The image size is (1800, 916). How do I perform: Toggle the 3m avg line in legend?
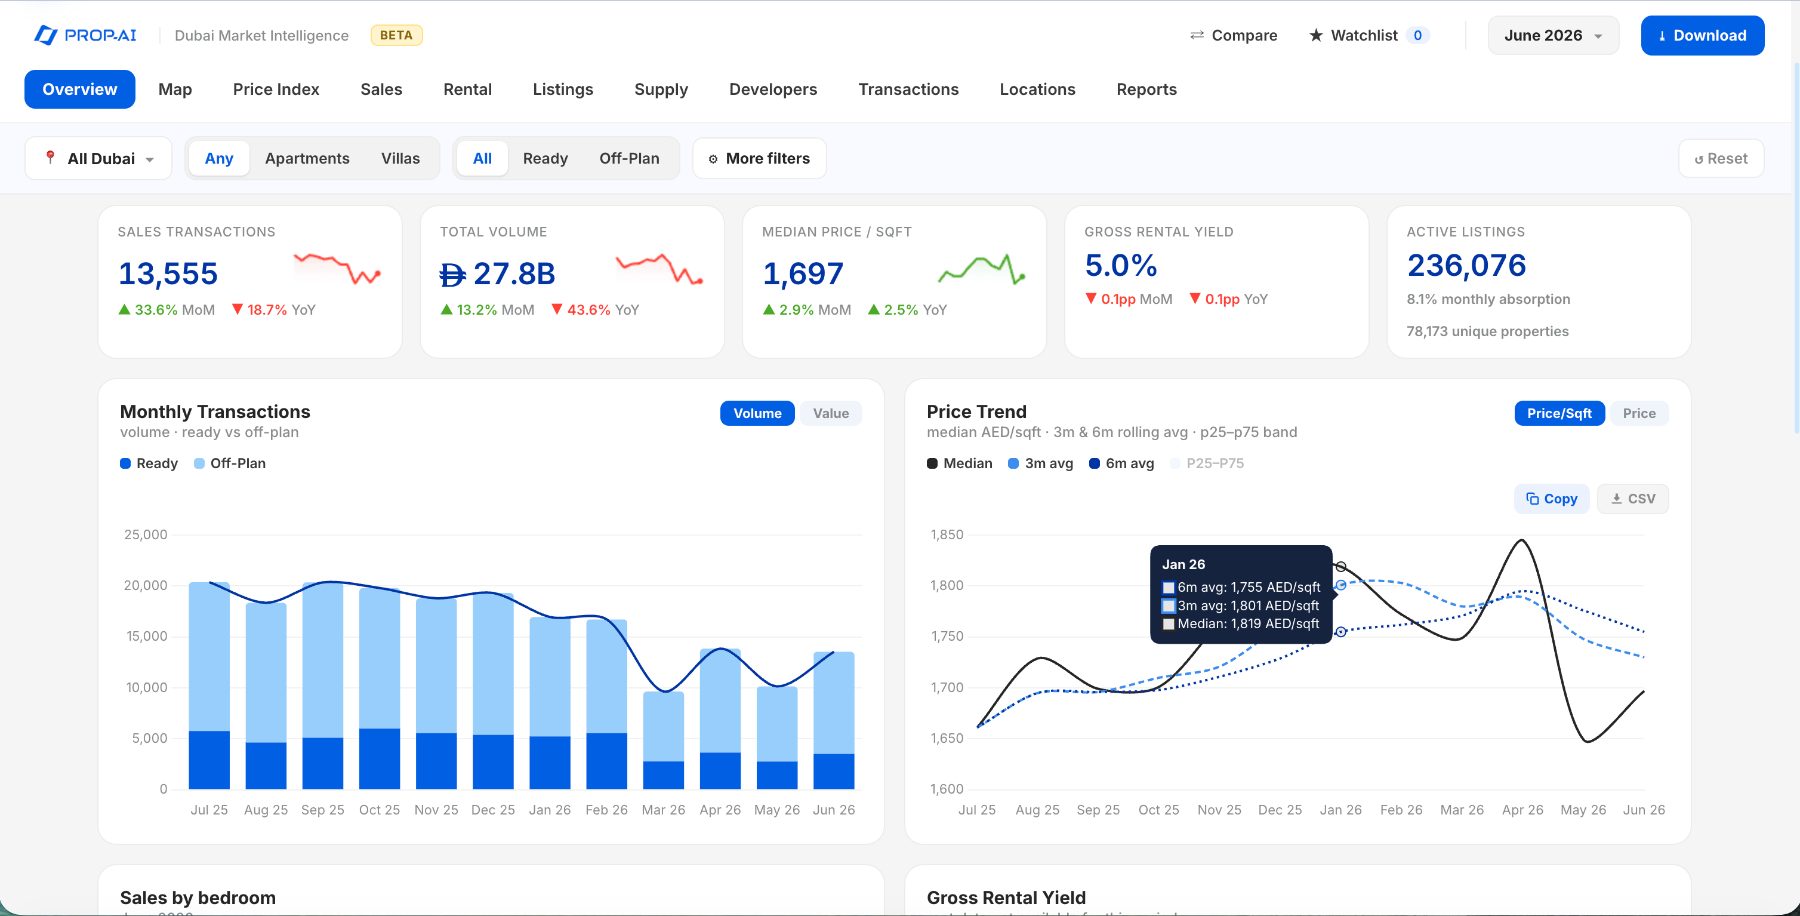click(x=1041, y=463)
